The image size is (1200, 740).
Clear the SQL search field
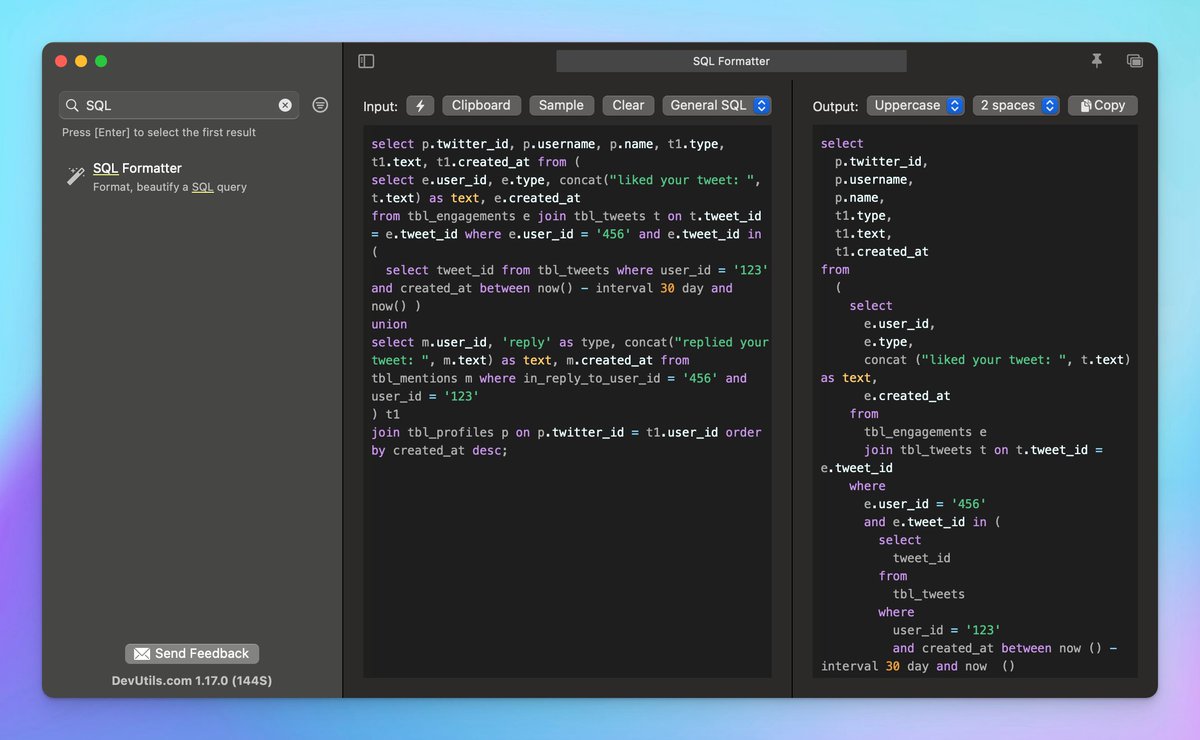[285, 105]
